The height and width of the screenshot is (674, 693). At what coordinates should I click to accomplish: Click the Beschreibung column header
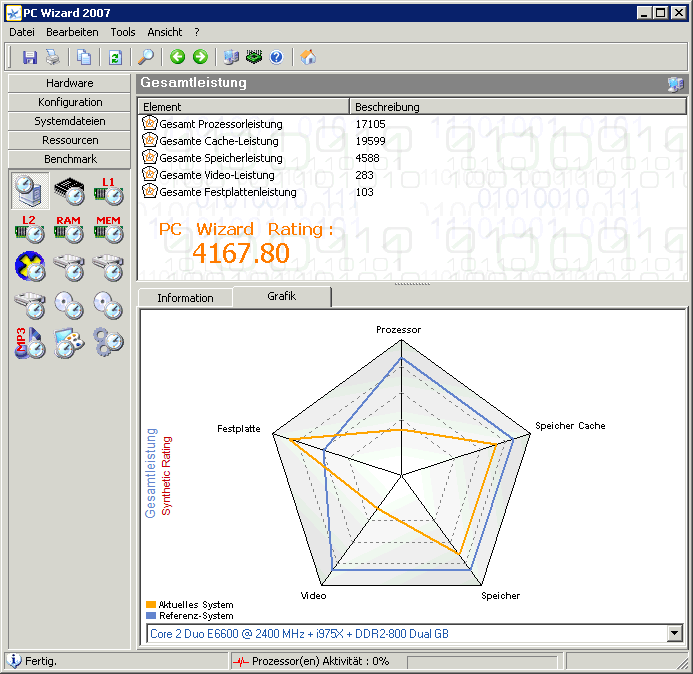click(x=518, y=107)
